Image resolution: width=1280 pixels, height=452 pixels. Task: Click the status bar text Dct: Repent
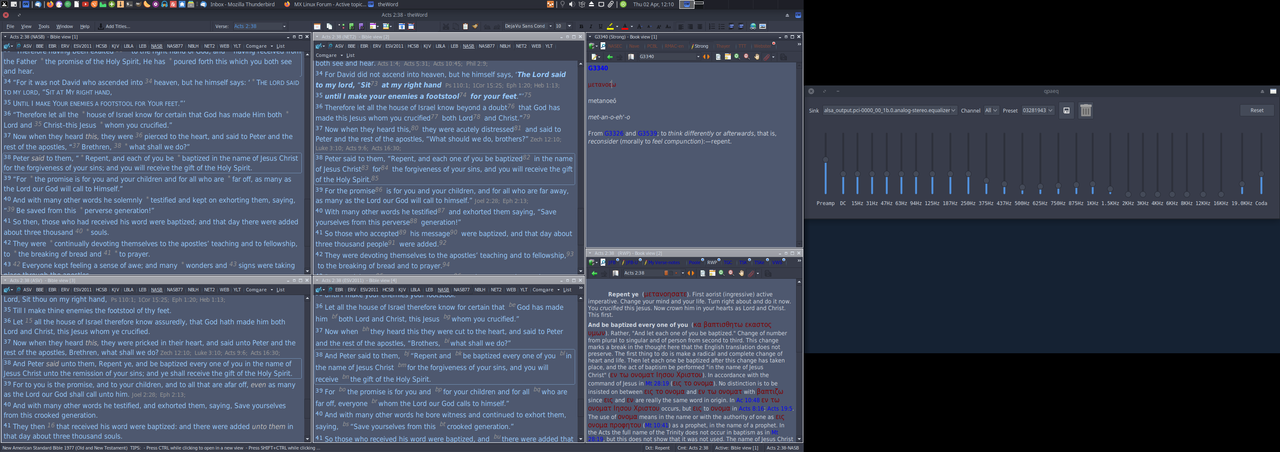656,447
